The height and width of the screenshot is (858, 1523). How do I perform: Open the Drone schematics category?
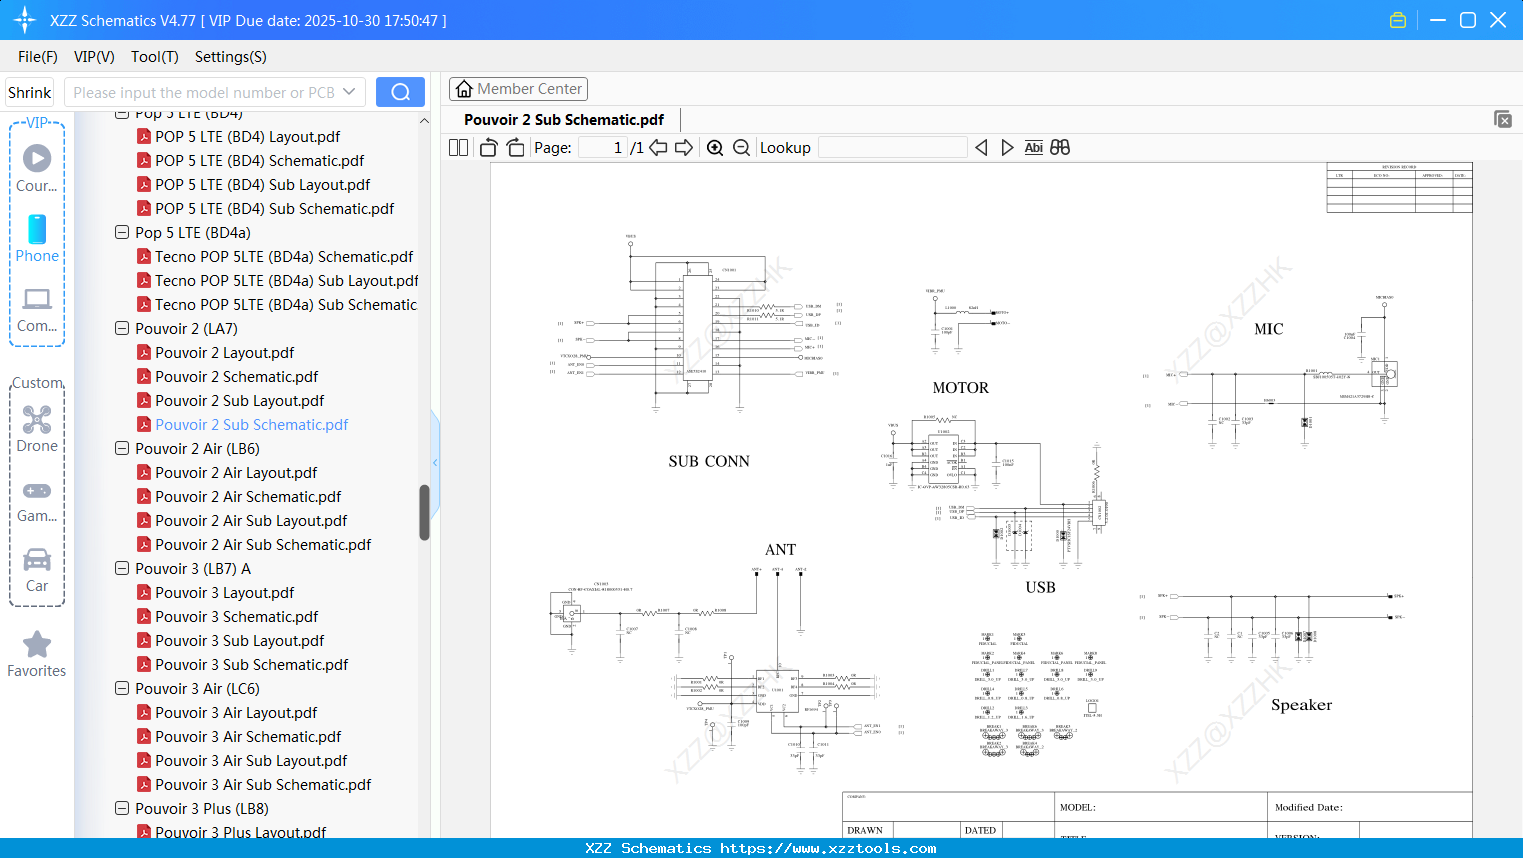[x=36, y=427]
